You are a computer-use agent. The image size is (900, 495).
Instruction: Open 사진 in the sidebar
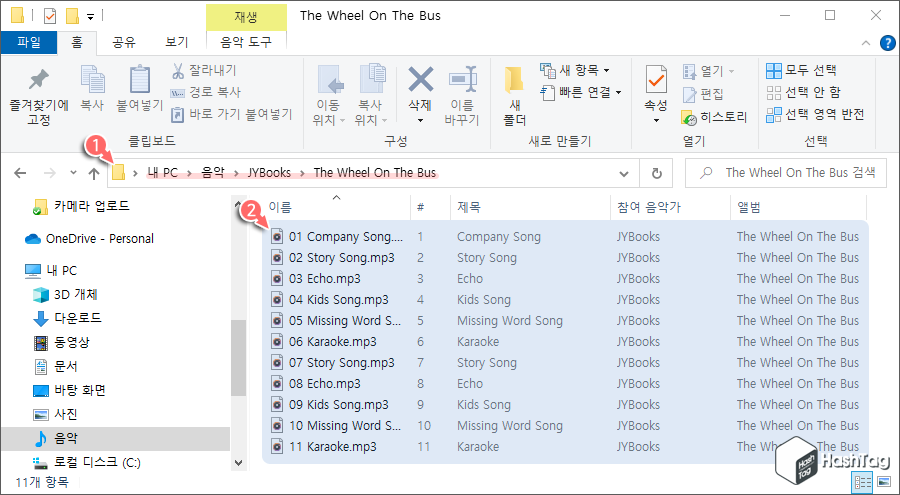(x=55, y=414)
